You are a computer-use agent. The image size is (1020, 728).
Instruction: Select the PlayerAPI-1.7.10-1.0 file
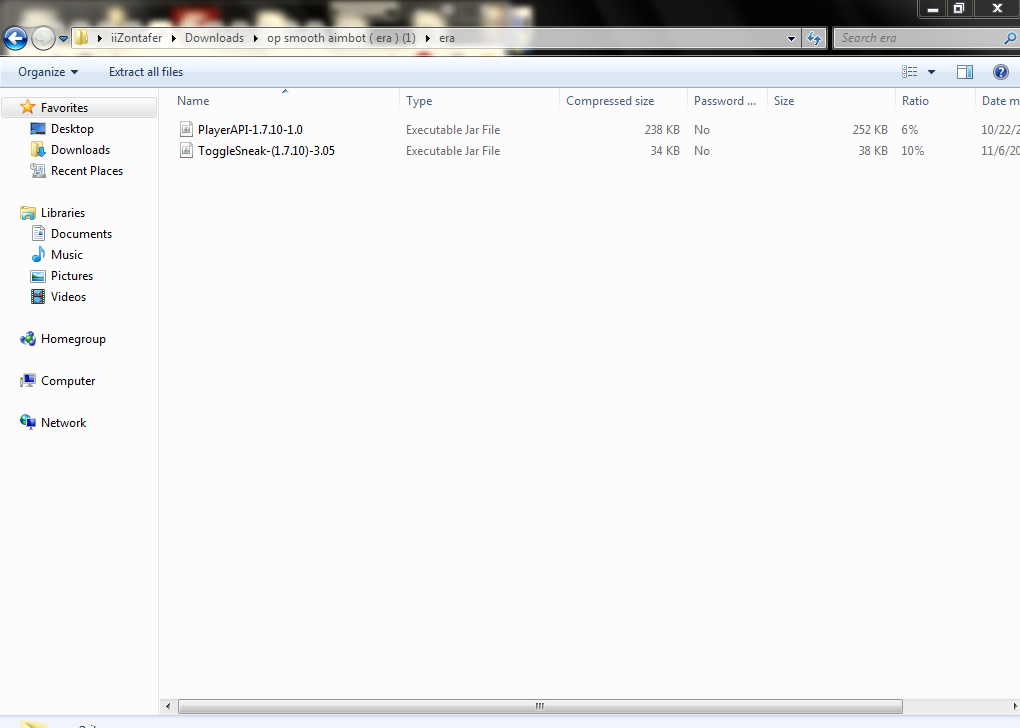[250, 129]
